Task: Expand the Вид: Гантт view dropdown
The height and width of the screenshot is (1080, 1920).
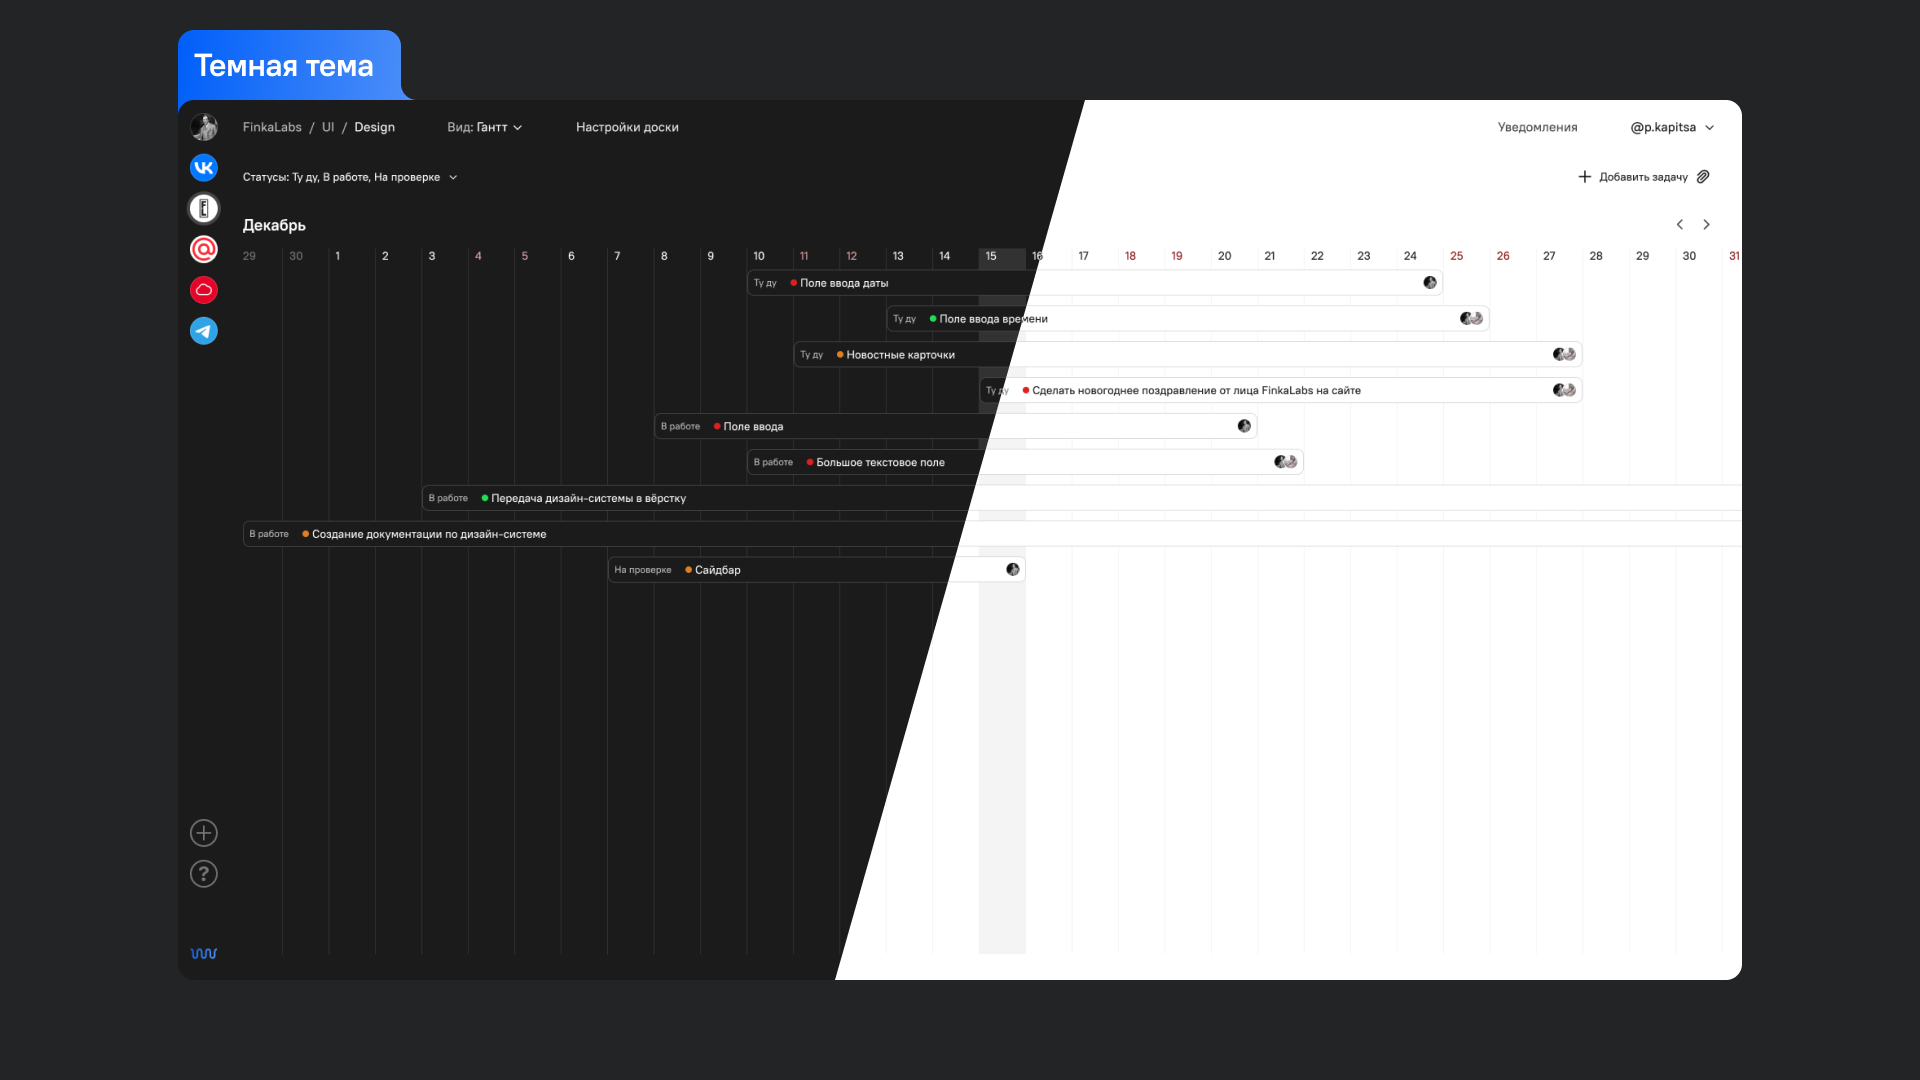Action: point(484,127)
